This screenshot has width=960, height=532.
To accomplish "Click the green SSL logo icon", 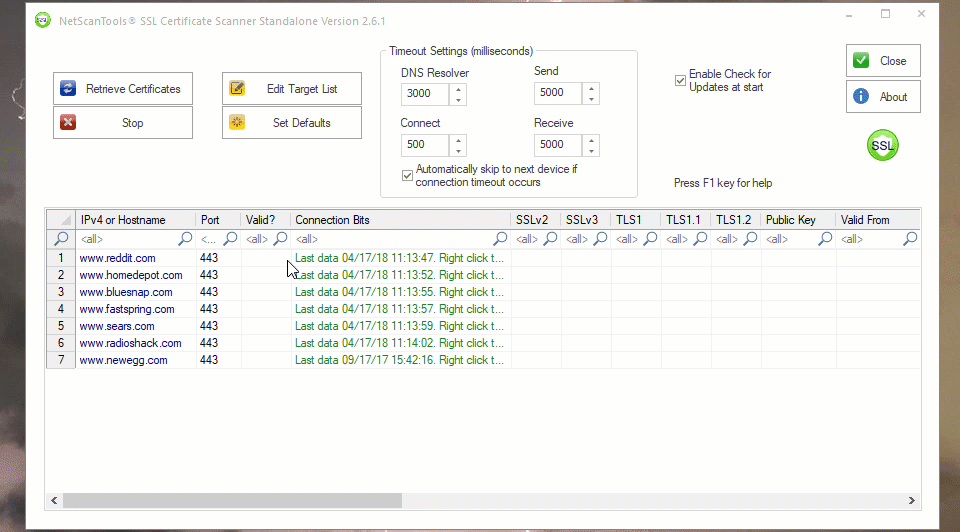I will pos(882,145).
